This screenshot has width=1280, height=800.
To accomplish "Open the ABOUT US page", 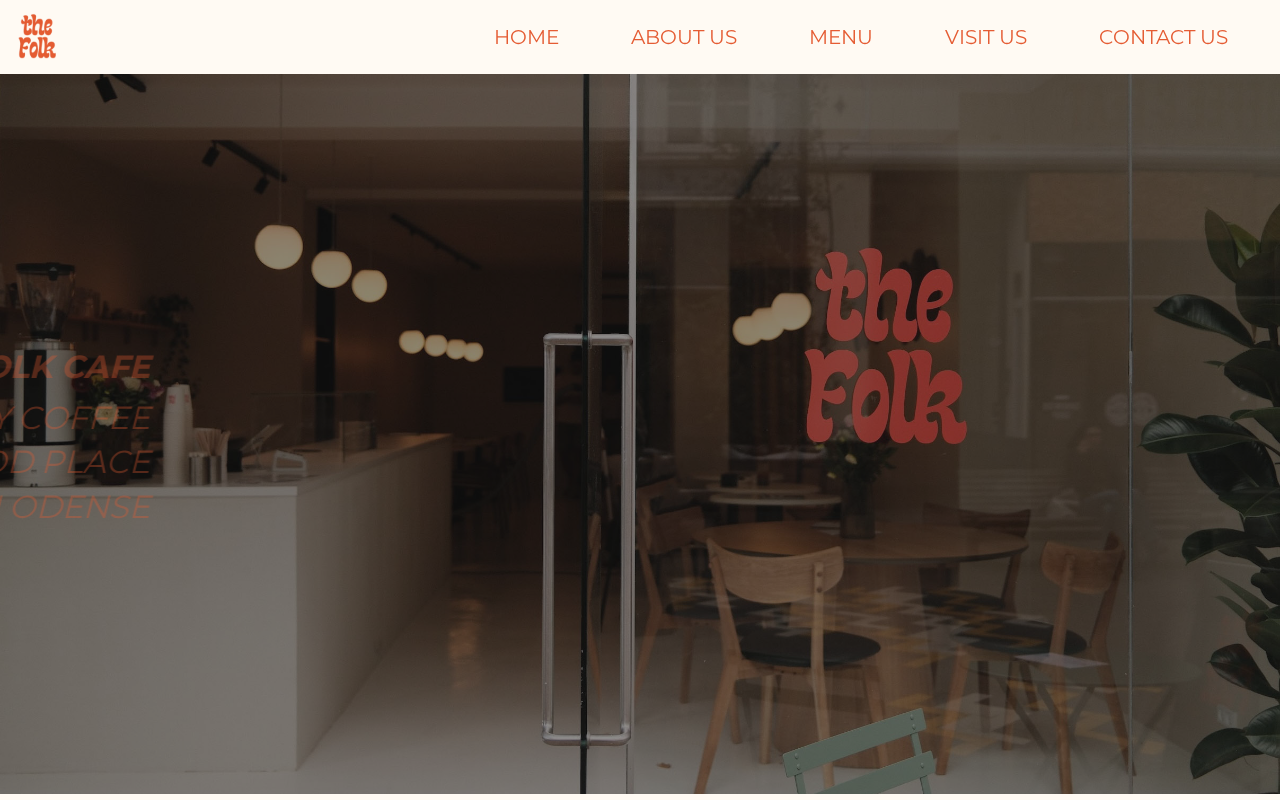I will coord(684,37).
